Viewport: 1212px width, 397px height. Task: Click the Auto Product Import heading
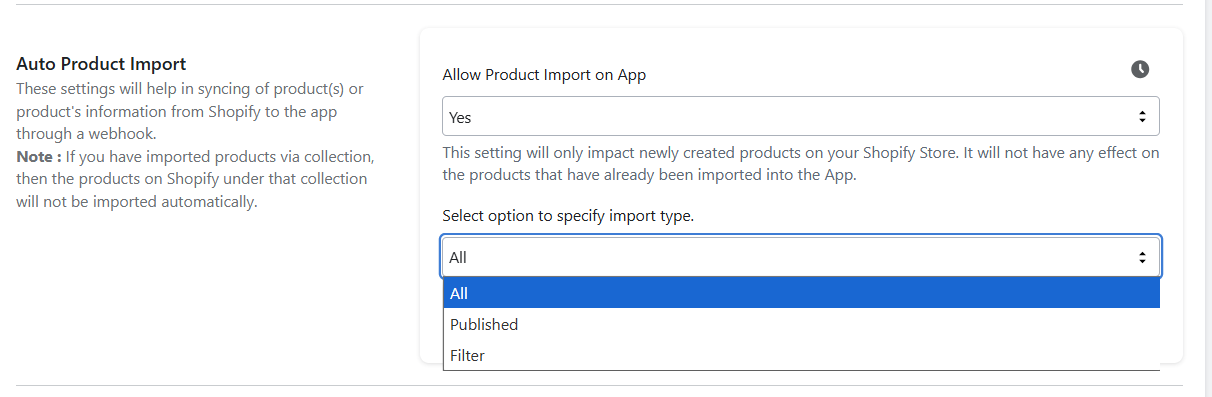pyautogui.click(x=101, y=64)
